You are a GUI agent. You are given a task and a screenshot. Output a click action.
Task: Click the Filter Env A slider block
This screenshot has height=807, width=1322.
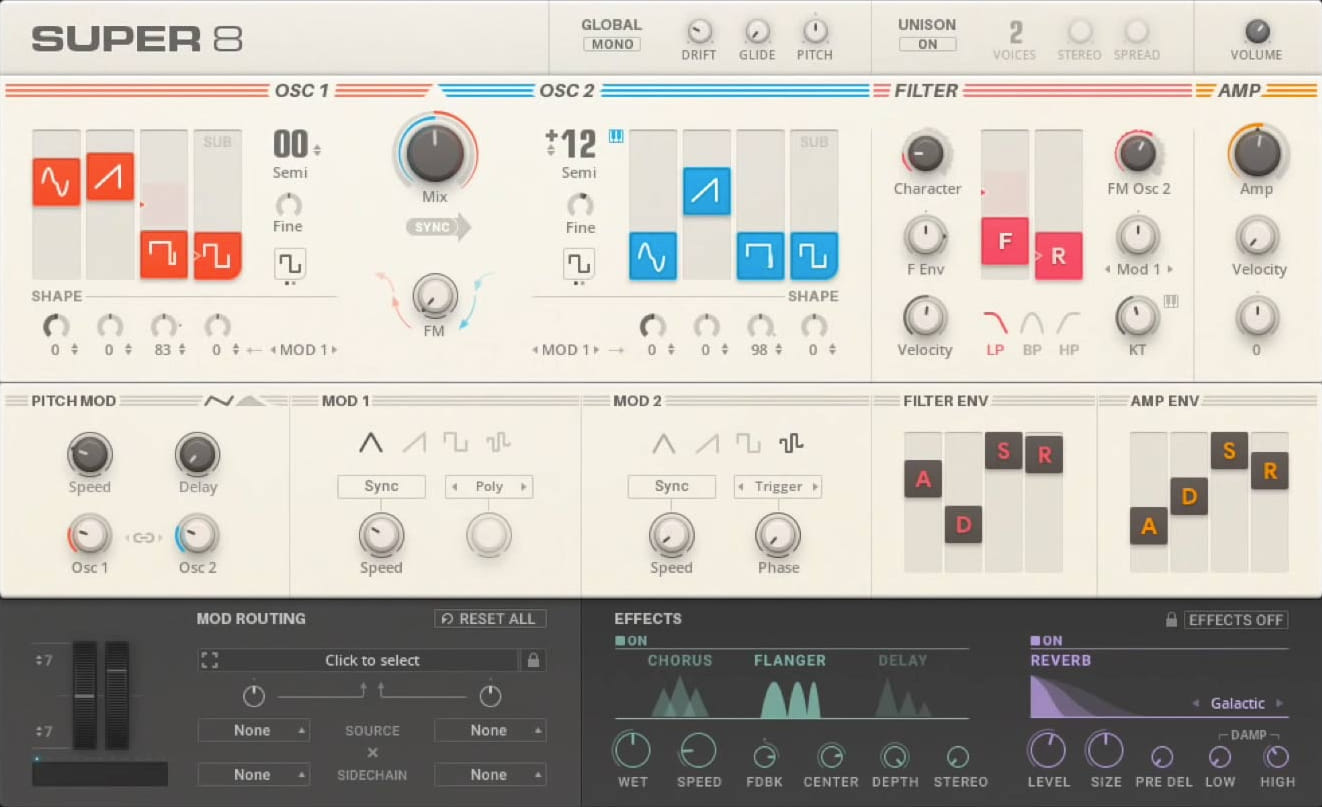point(923,479)
